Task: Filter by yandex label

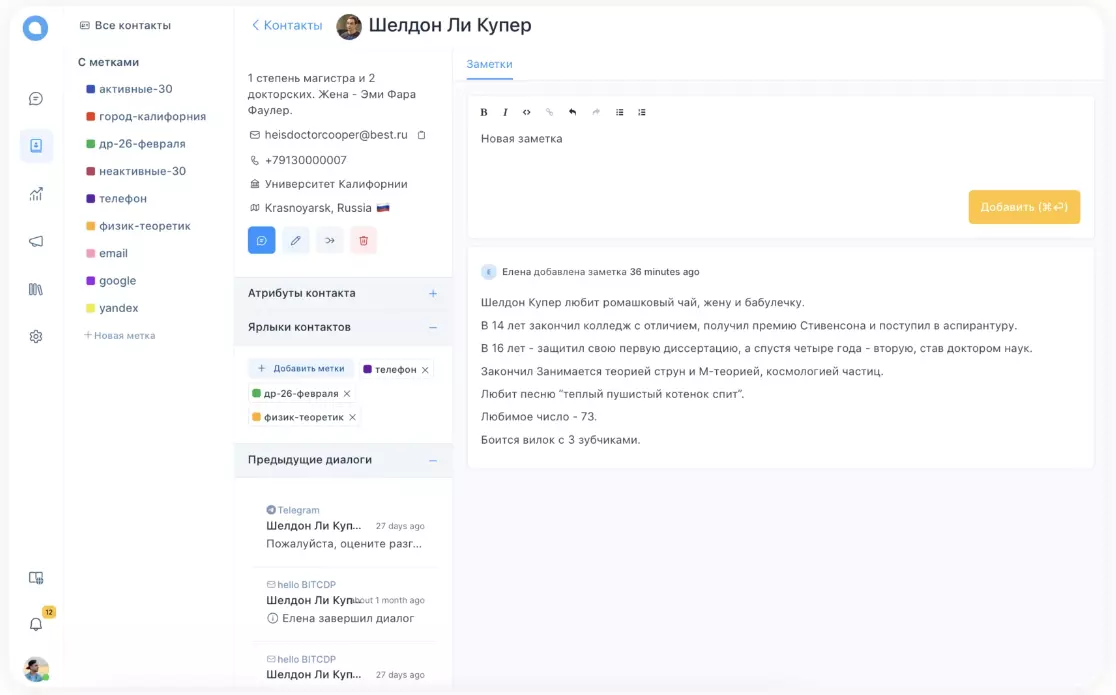Action: tap(112, 308)
